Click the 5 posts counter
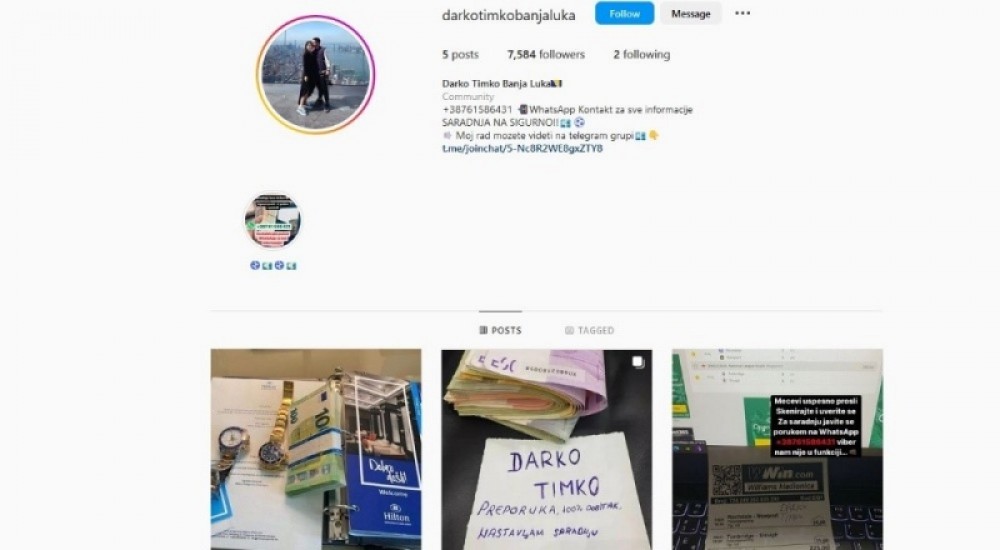The image size is (1000, 550). [460, 55]
